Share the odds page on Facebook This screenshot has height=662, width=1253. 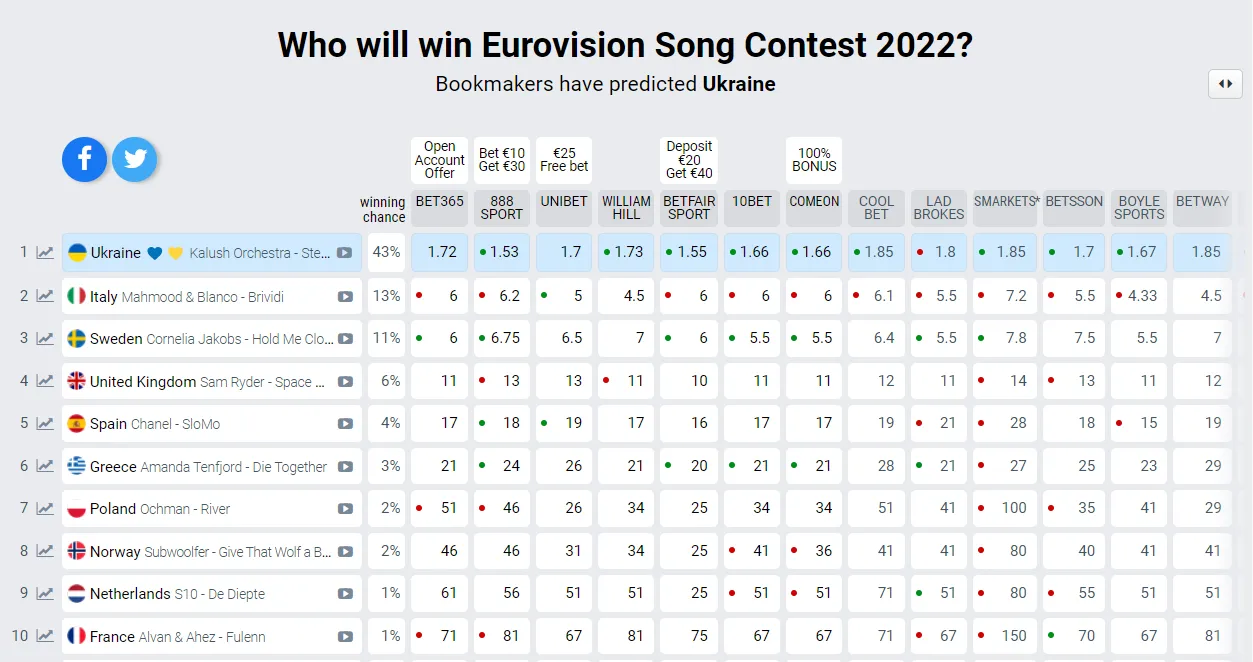point(85,159)
